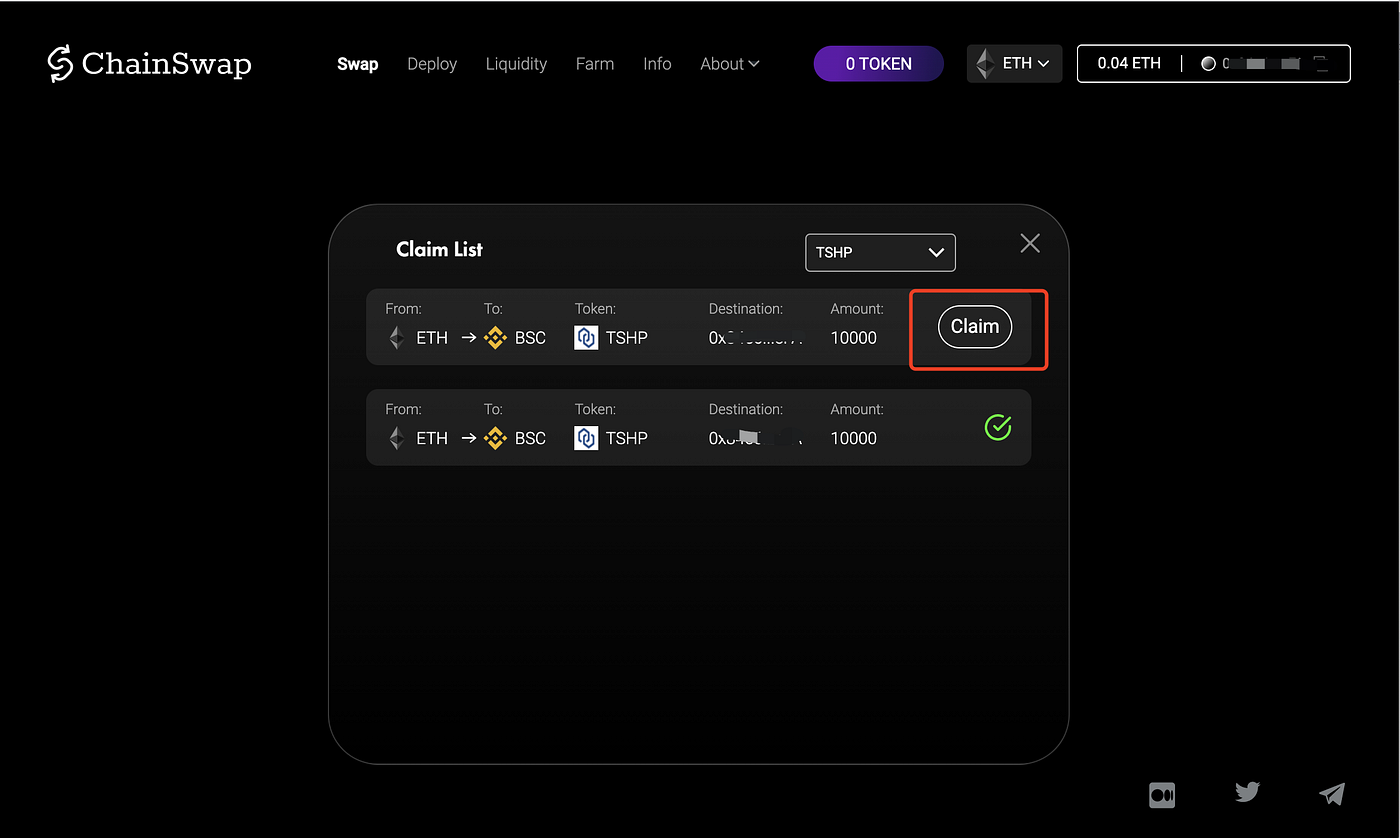Click the wallet avatar circle
Image resolution: width=1400 pixels, height=838 pixels.
tap(1208, 64)
